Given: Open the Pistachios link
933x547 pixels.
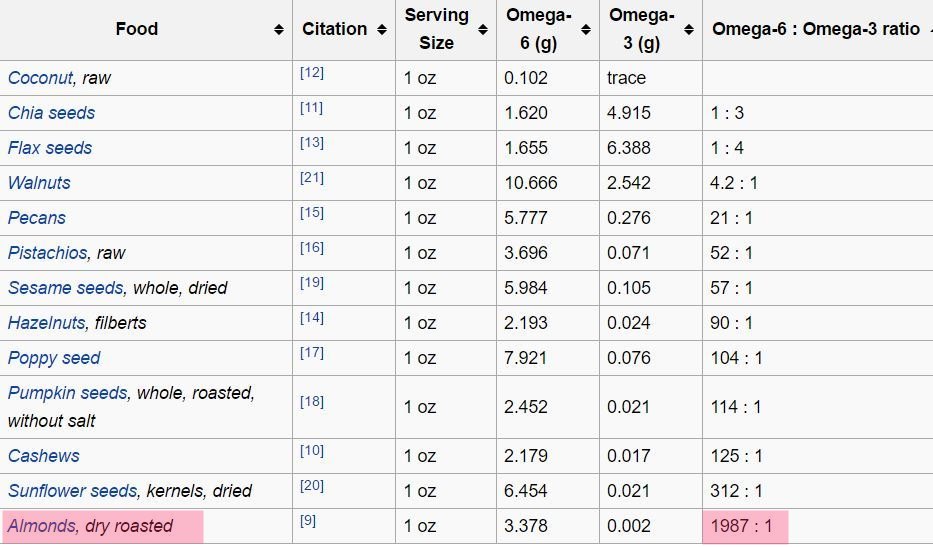Looking at the screenshot, I should click(x=48, y=253).
